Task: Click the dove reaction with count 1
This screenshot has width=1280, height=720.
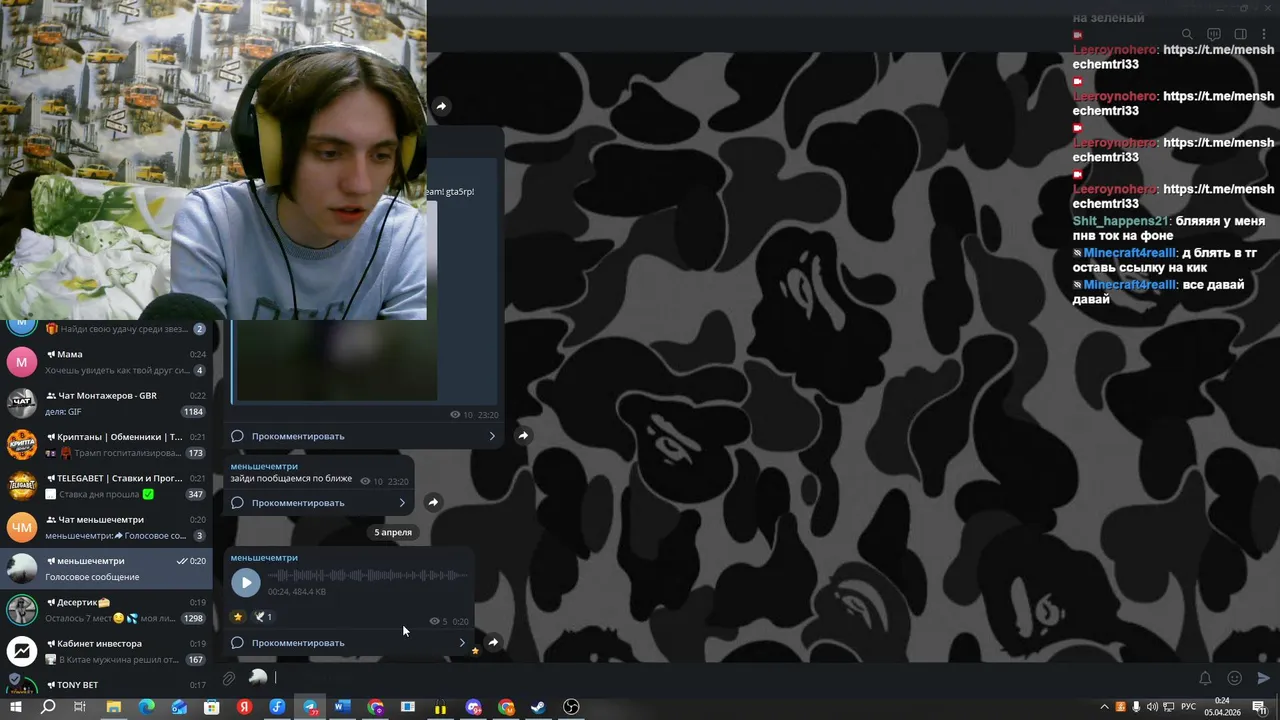Action: tap(263, 617)
